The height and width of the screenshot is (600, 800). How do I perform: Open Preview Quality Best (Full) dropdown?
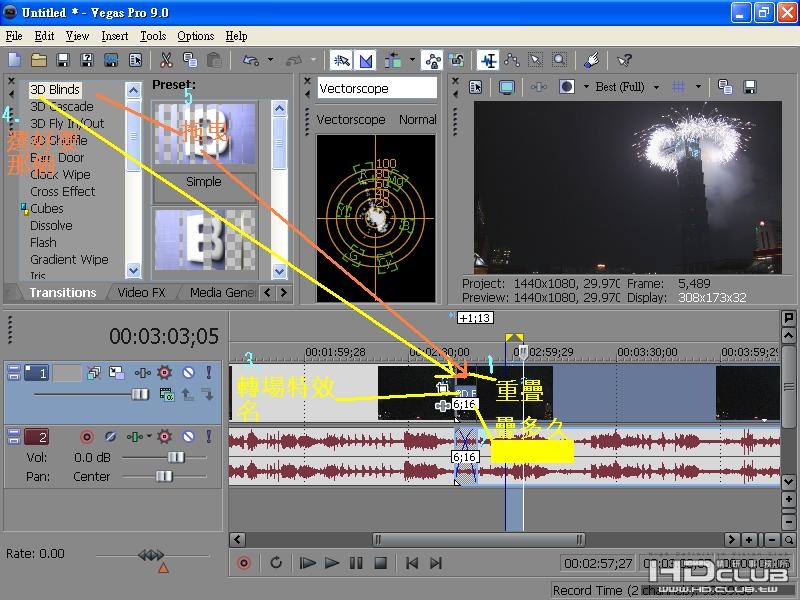[x=657, y=87]
